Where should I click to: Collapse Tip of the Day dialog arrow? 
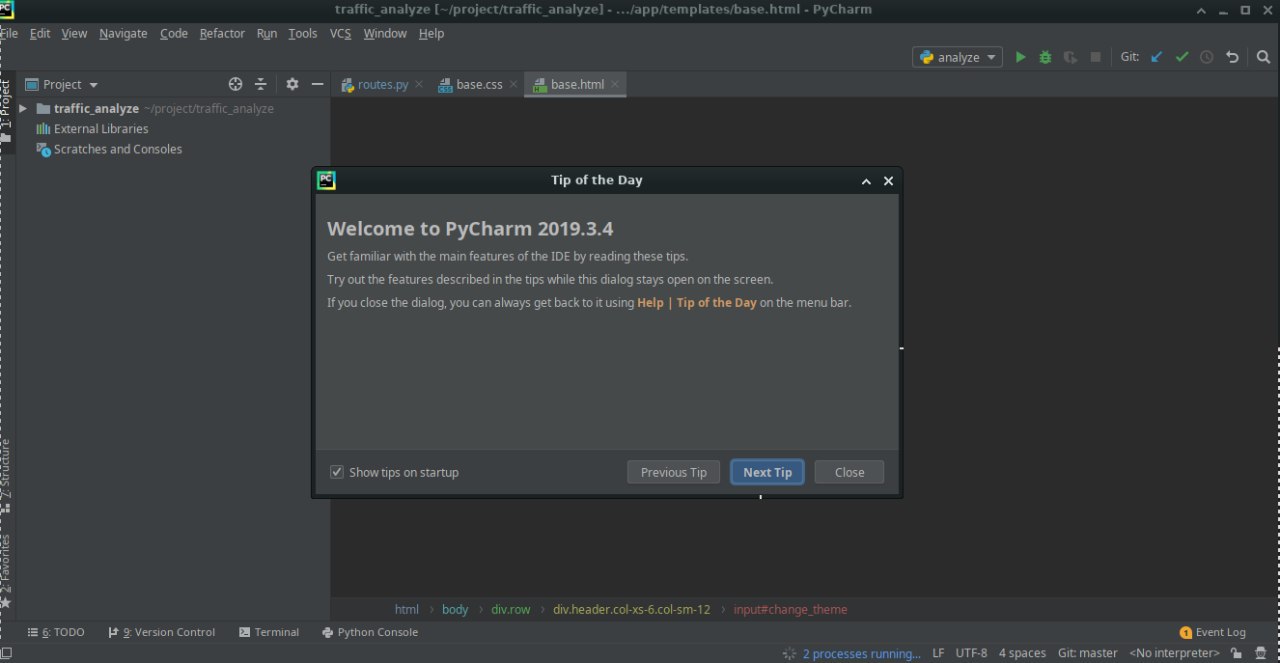point(866,181)
